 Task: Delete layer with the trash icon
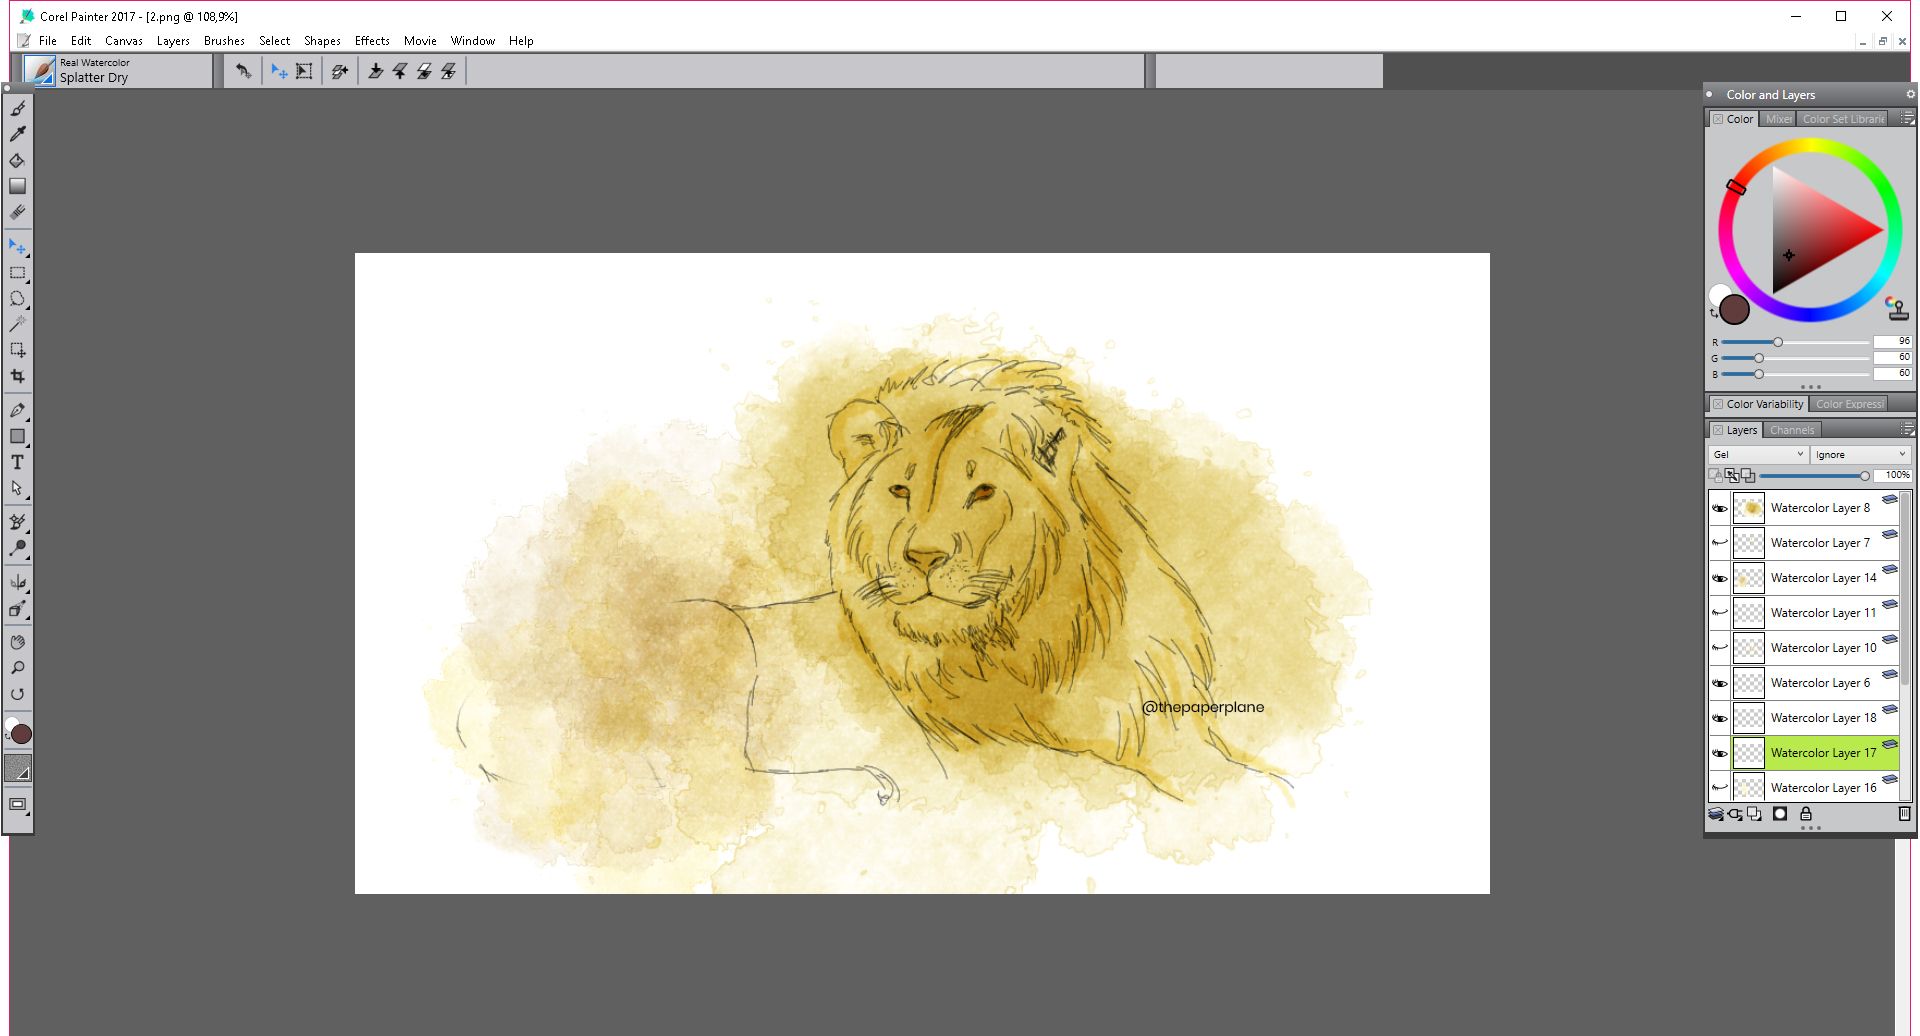1904,814
